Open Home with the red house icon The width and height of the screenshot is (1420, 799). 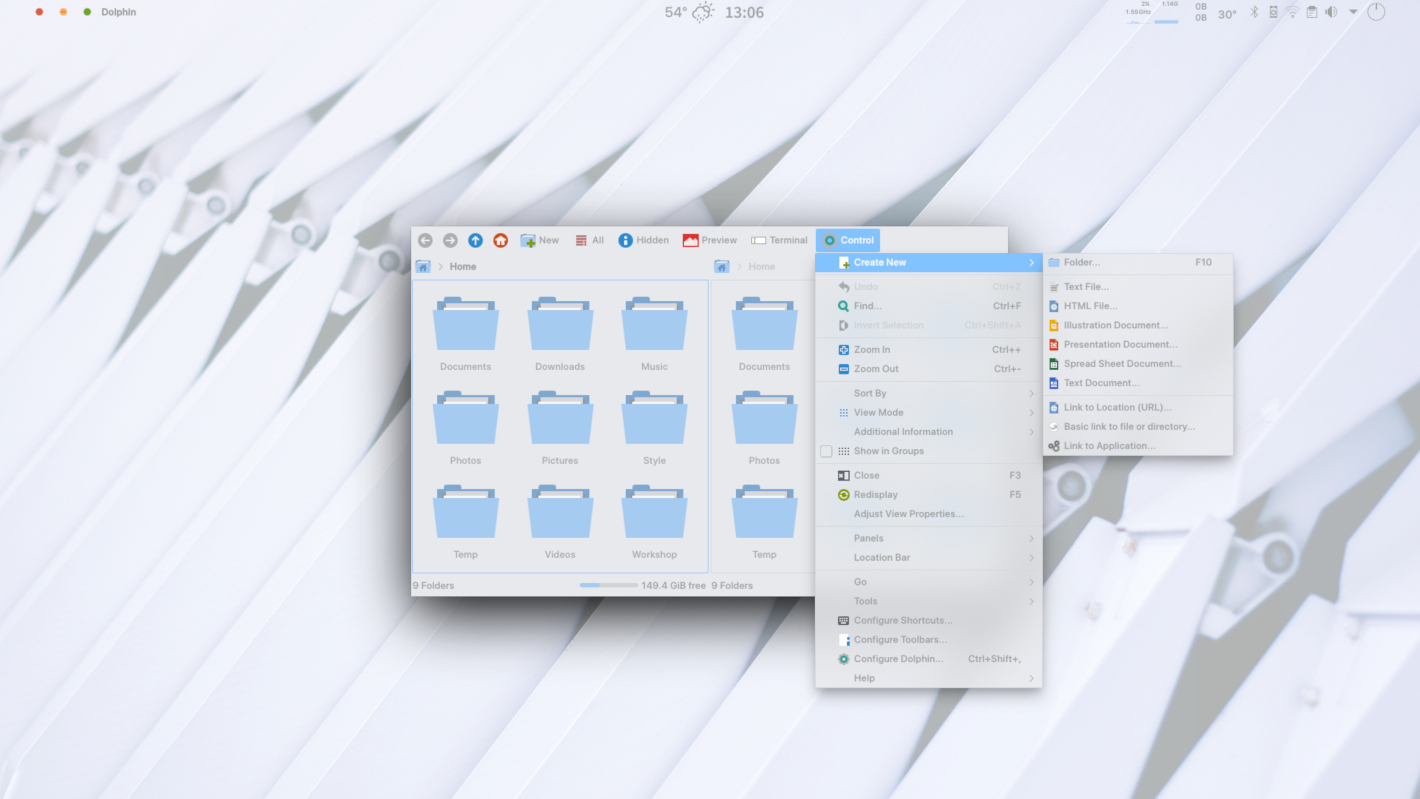[501, 240]
